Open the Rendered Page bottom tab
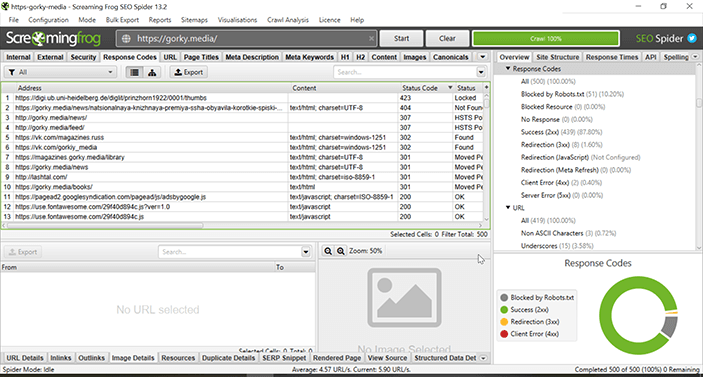This screenshot has width=703, height=377. coord(337,358)
